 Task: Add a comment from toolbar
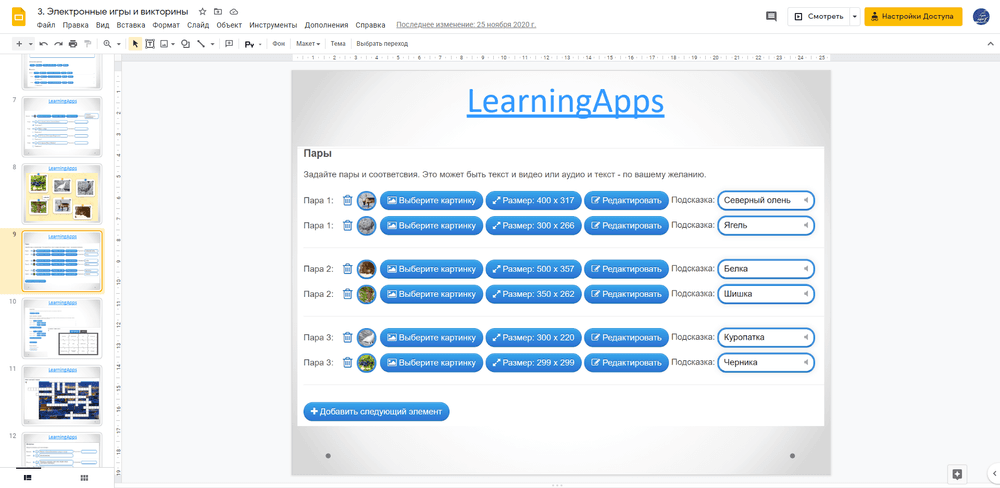click(x=229, y=44)
